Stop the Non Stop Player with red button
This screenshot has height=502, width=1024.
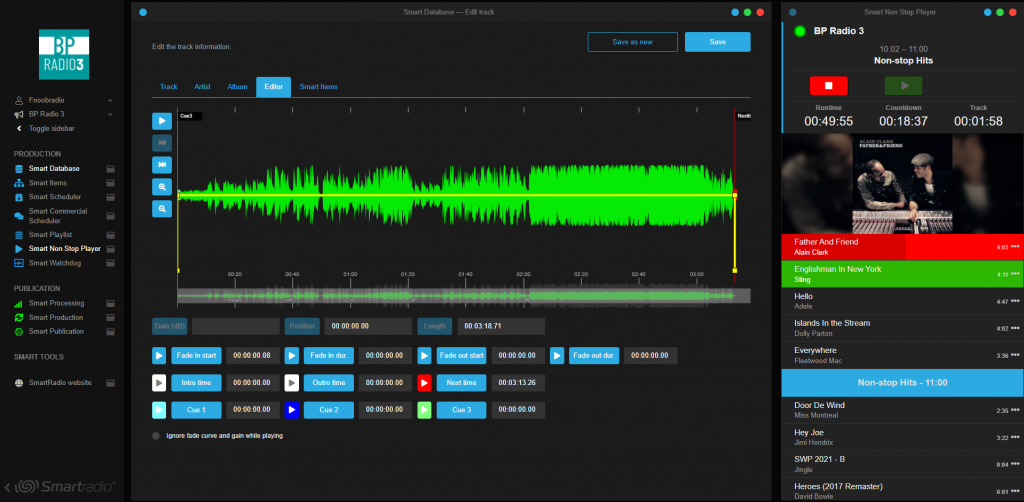pos(828,86)
